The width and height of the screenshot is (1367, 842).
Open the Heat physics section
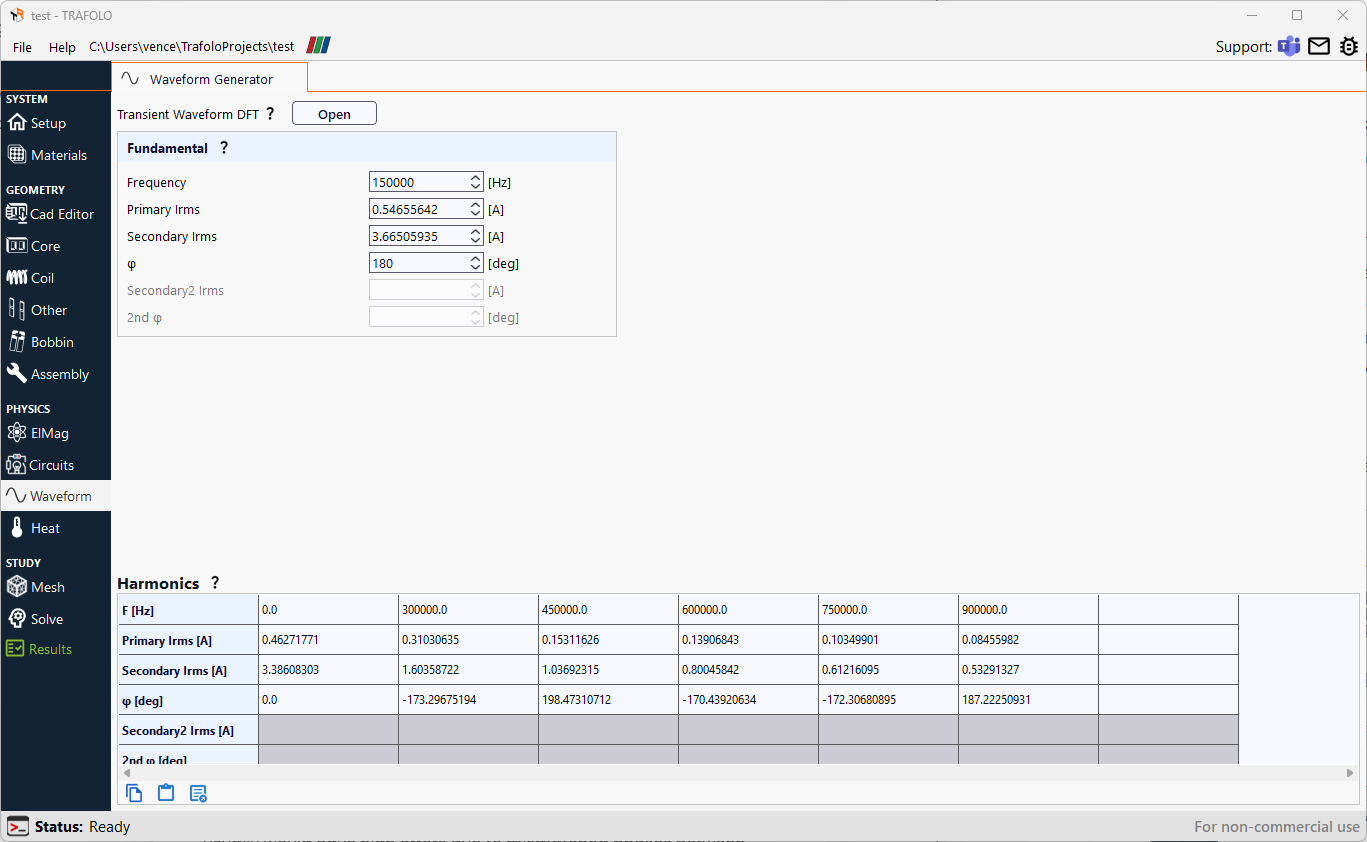[56, 528]
